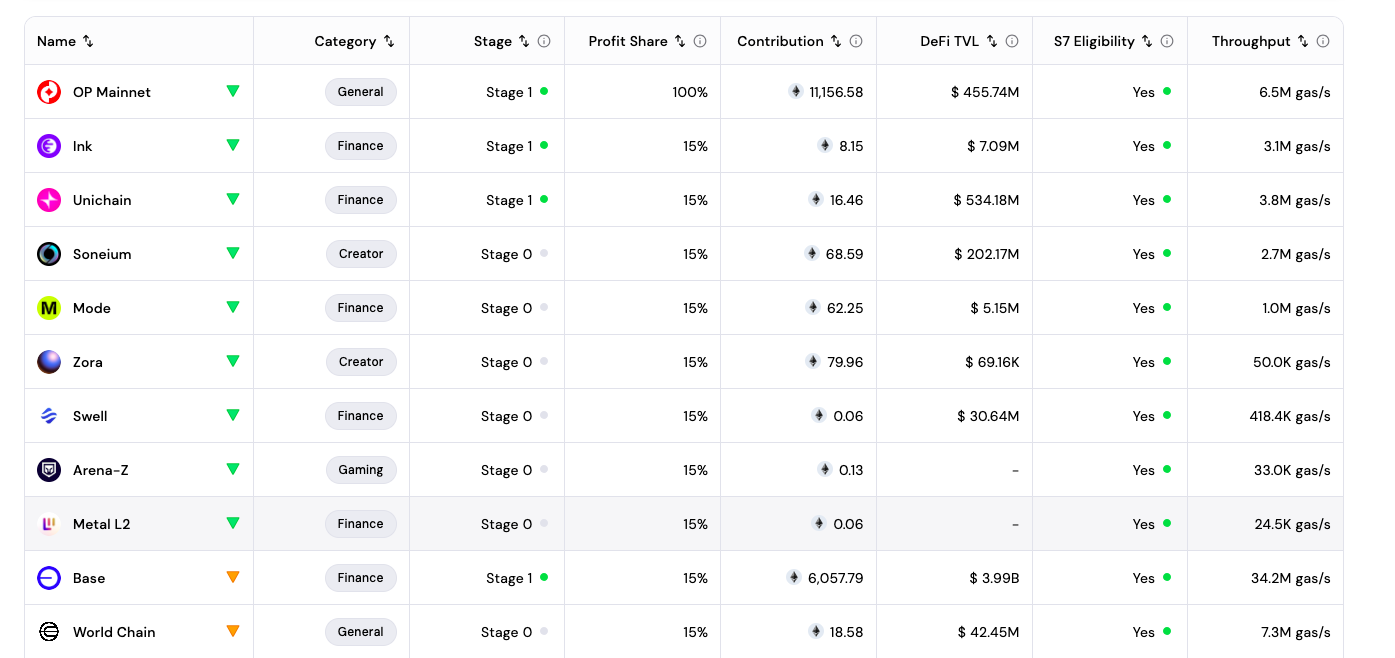Viewport: 1395px width, 658px height.
Task: Open the Contribution column info icon
Action: (856, 41)
